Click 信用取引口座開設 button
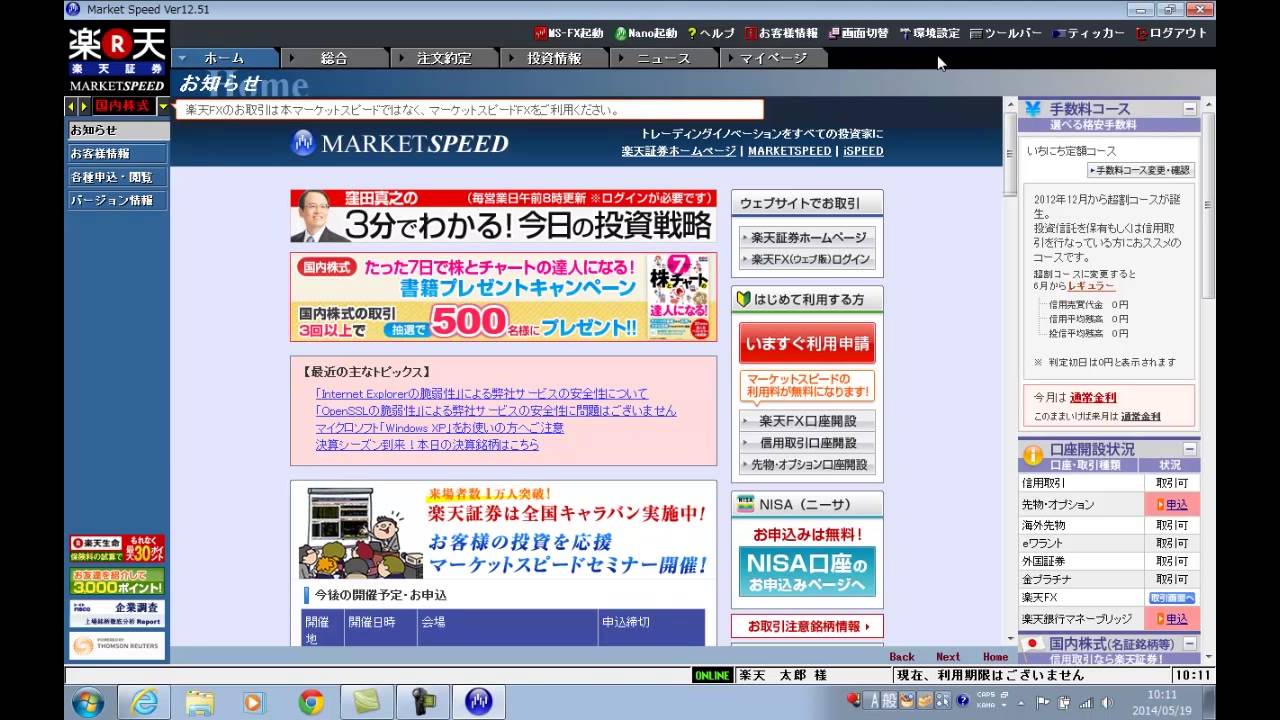 [807, 443]
